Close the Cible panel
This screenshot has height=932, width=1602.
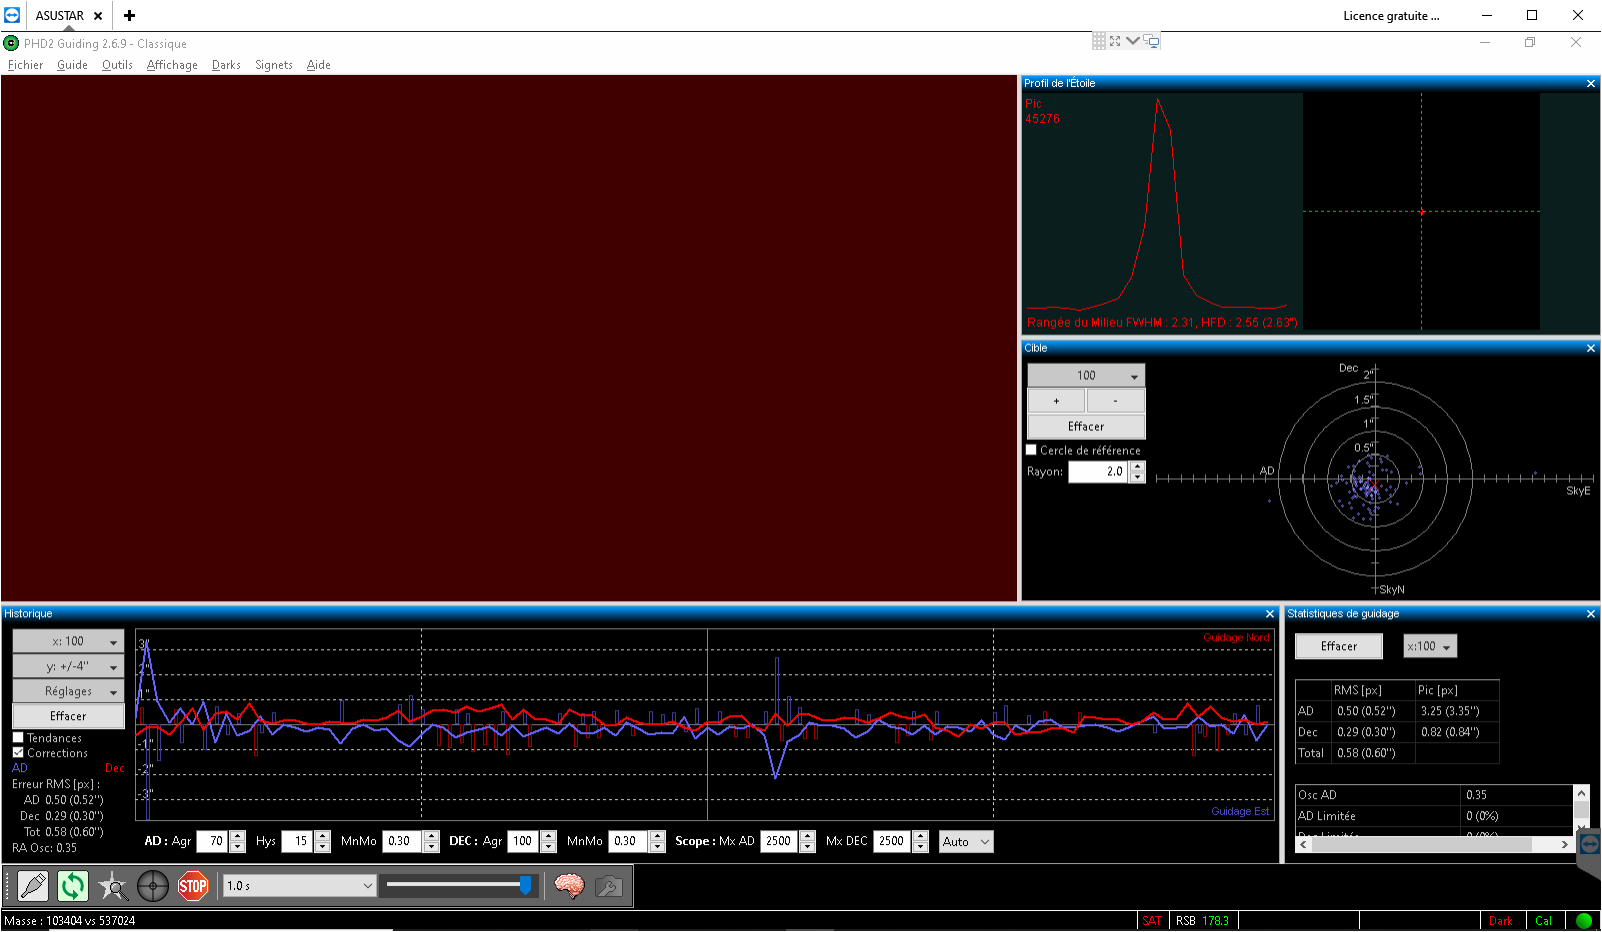1591,348
